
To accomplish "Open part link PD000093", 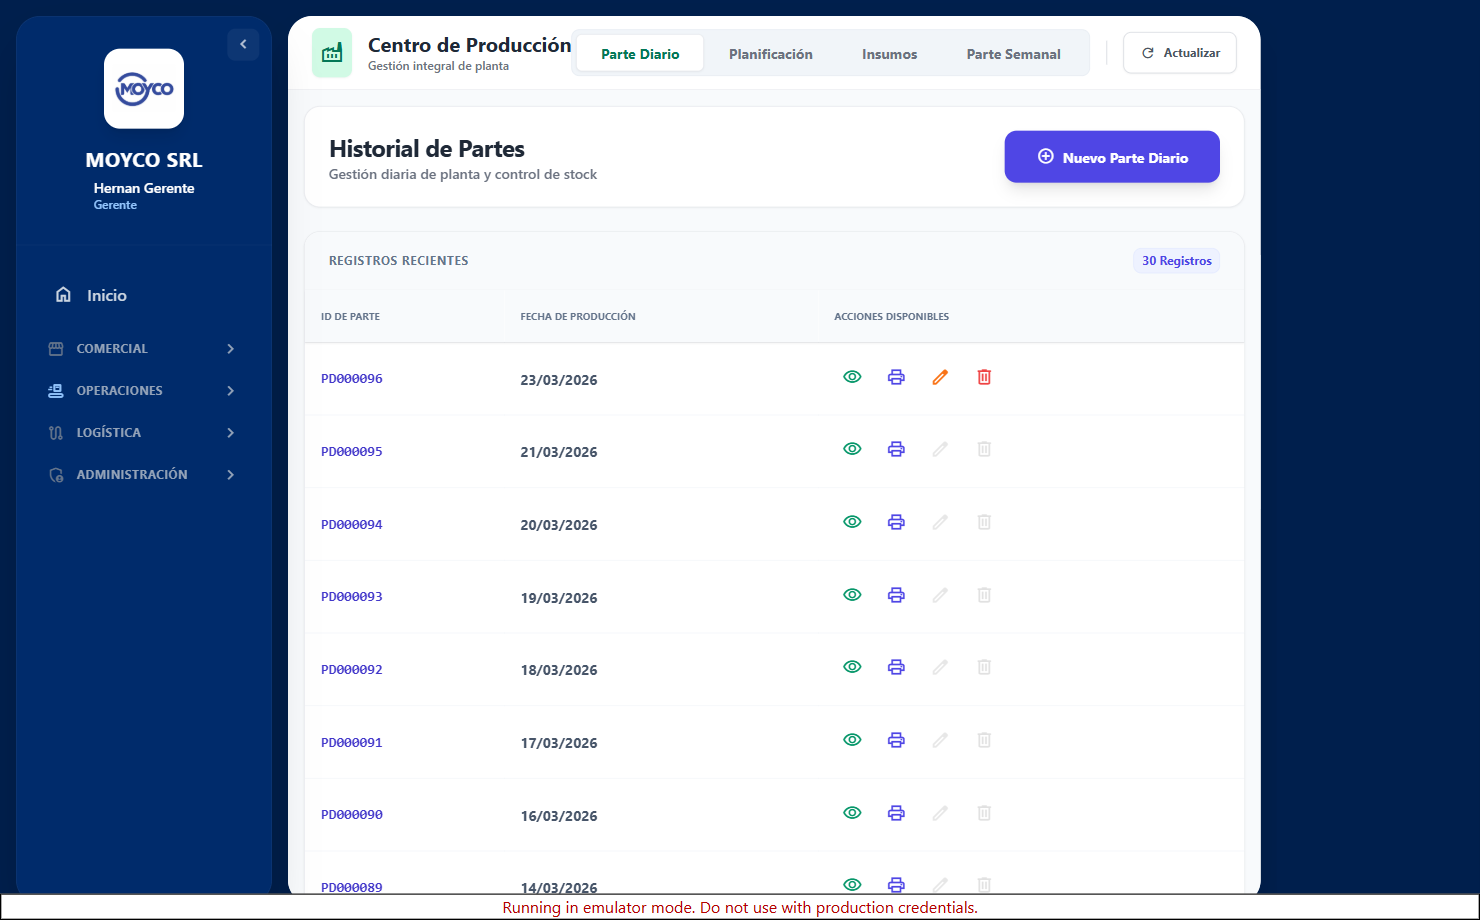I will [x=352, y=597].
